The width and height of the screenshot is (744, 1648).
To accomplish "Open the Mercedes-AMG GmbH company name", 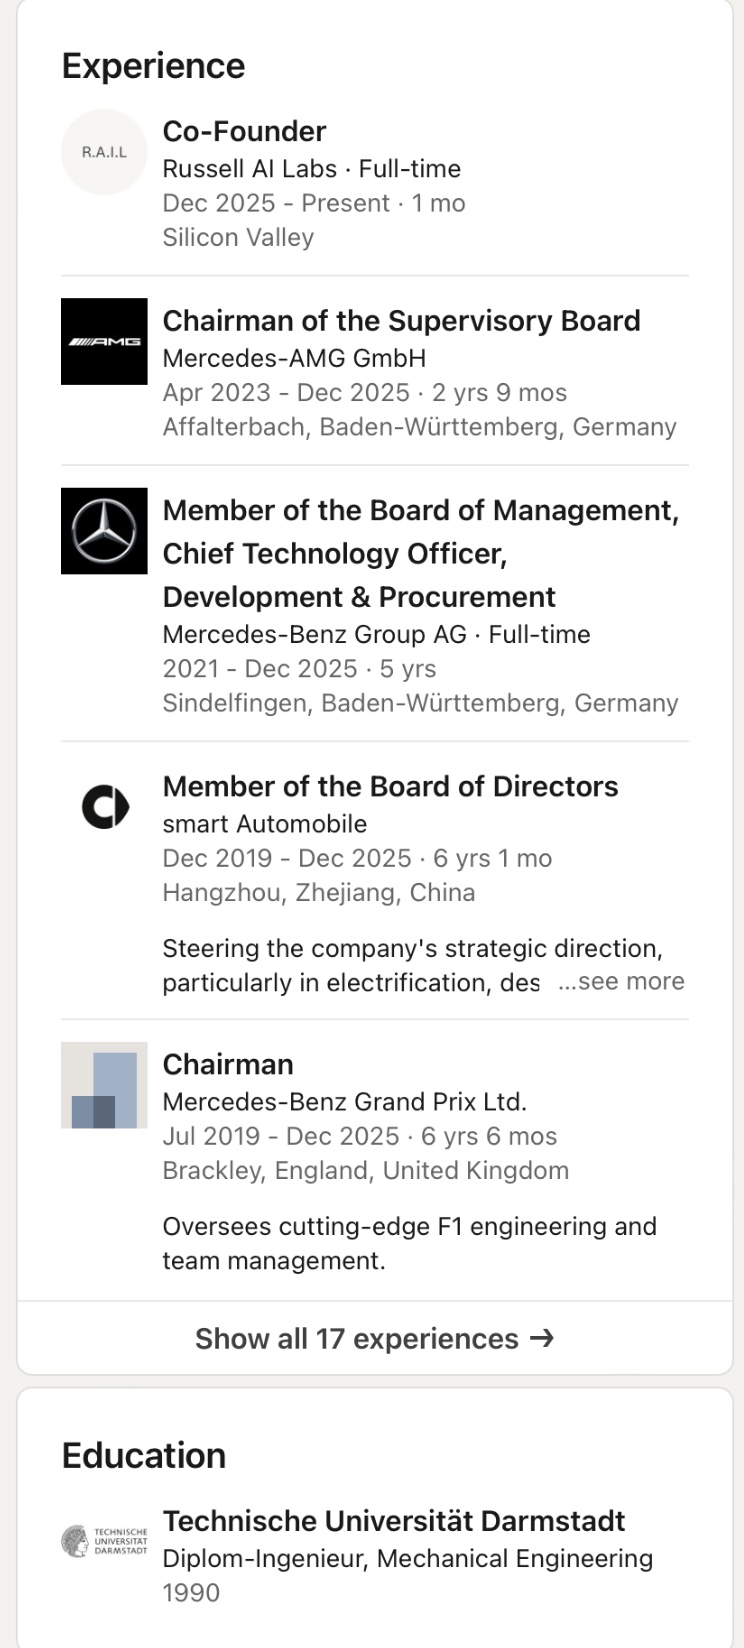I will pyautogui.click(x=294, y=358).
